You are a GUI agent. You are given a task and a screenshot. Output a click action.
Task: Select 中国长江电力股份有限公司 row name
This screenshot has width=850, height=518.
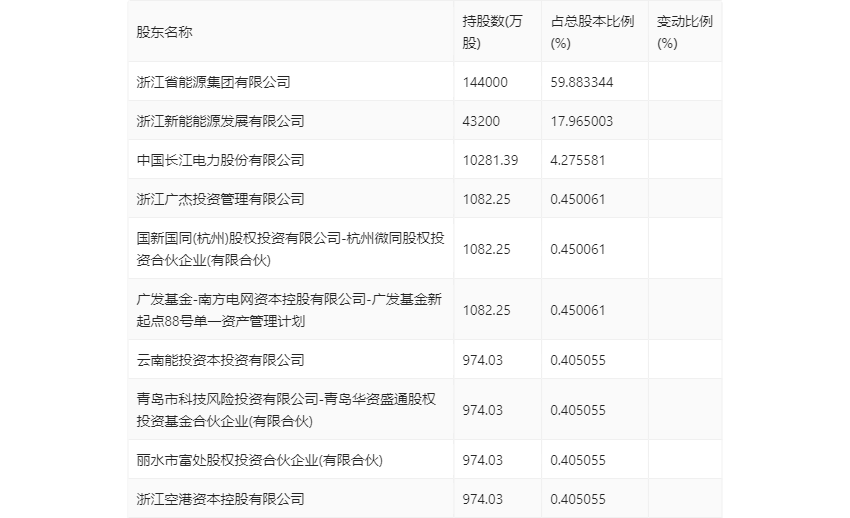click(x=220, y=160)
